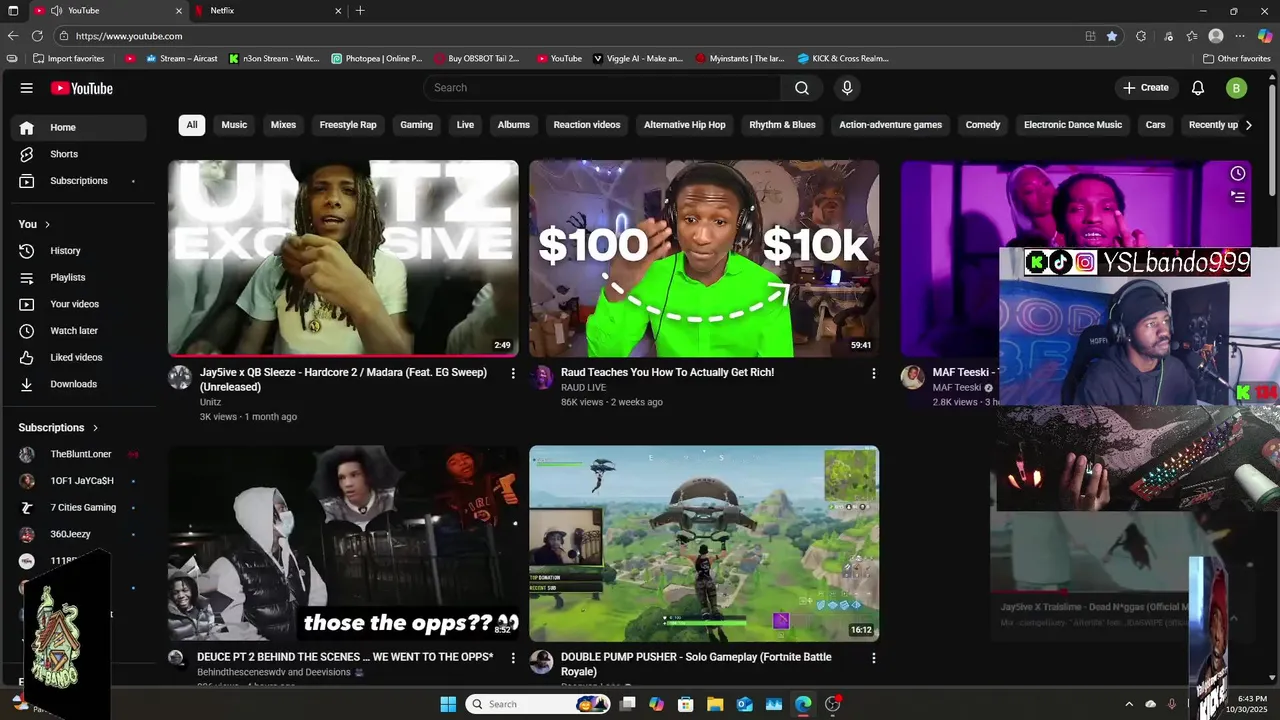
Task: Switch to the Netflix browser tab
Action: pyautogui.click(x=268, y=11)
